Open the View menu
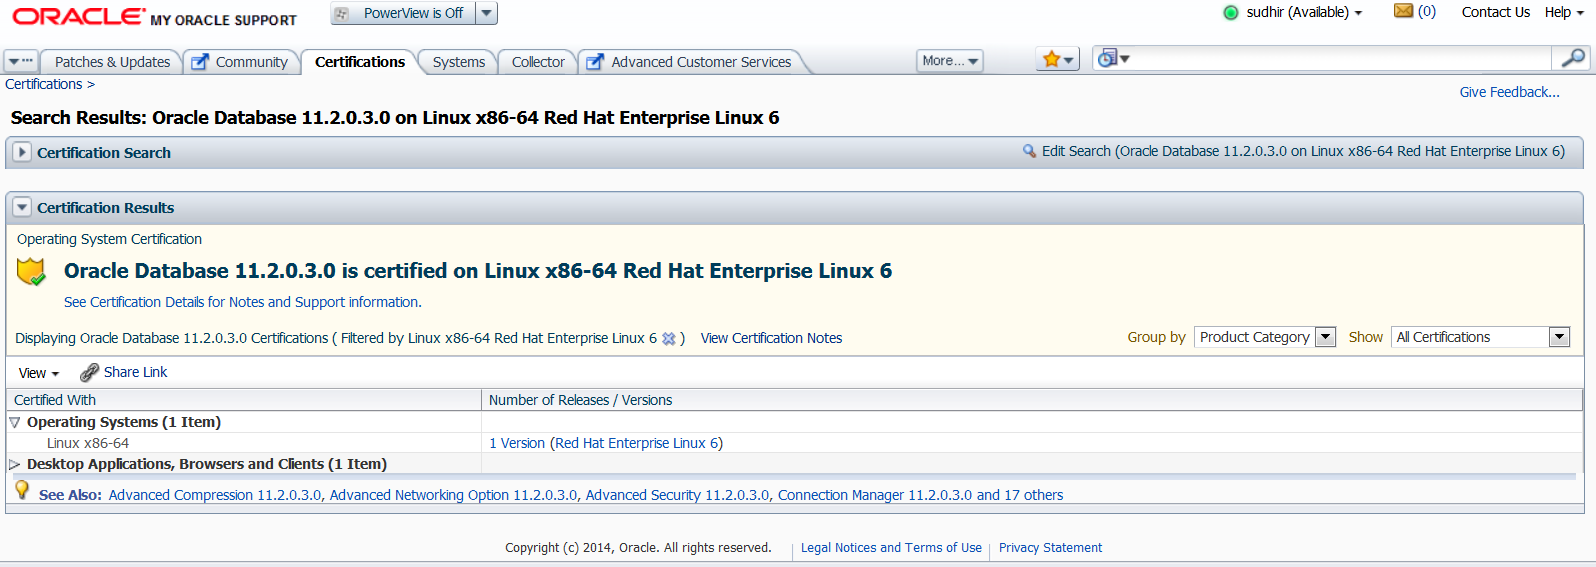 coord(38,373)
